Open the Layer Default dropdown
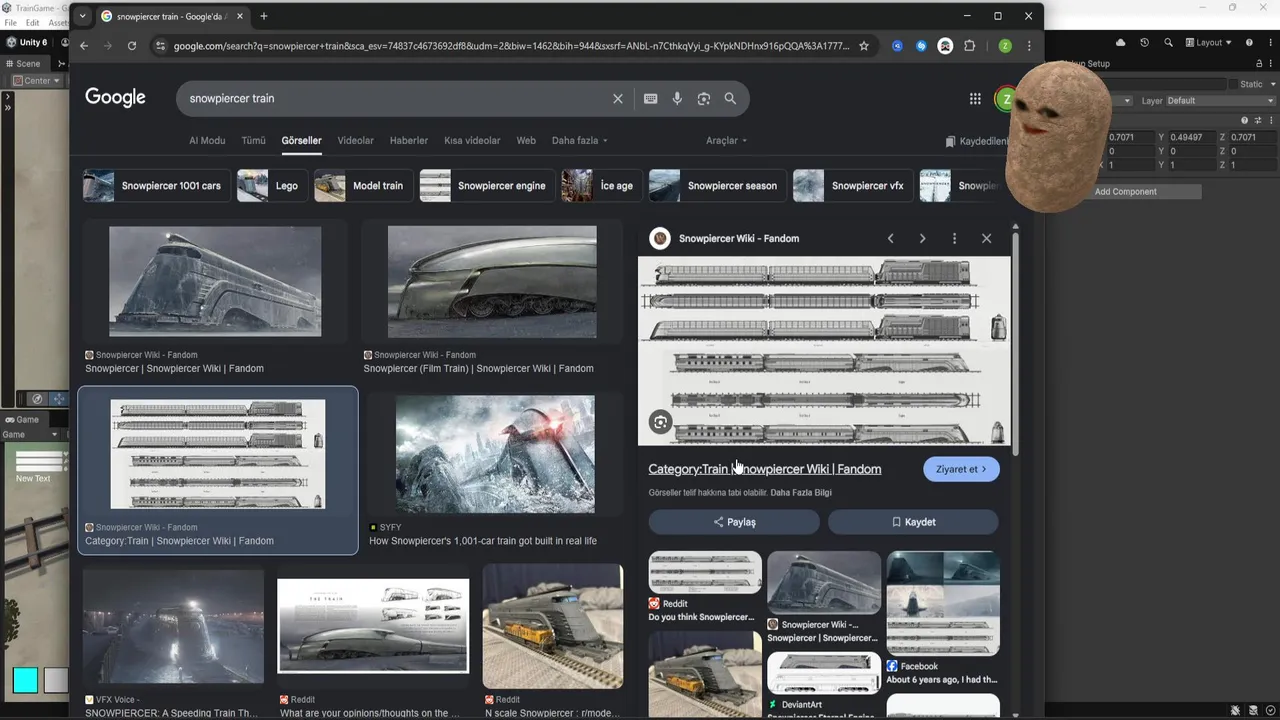 1220,100
